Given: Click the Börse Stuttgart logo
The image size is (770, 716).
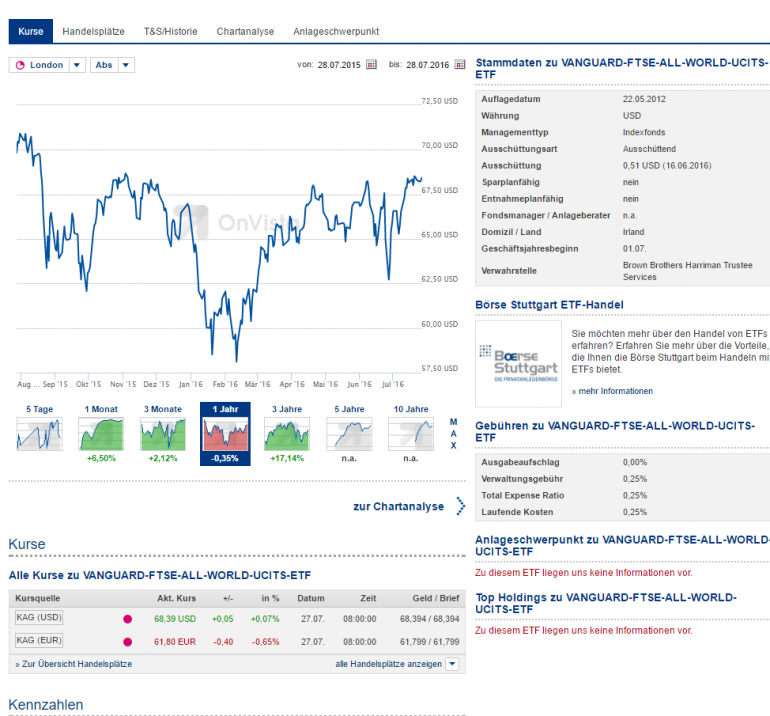Looking at the screenshot, I should tap(519, 364).
